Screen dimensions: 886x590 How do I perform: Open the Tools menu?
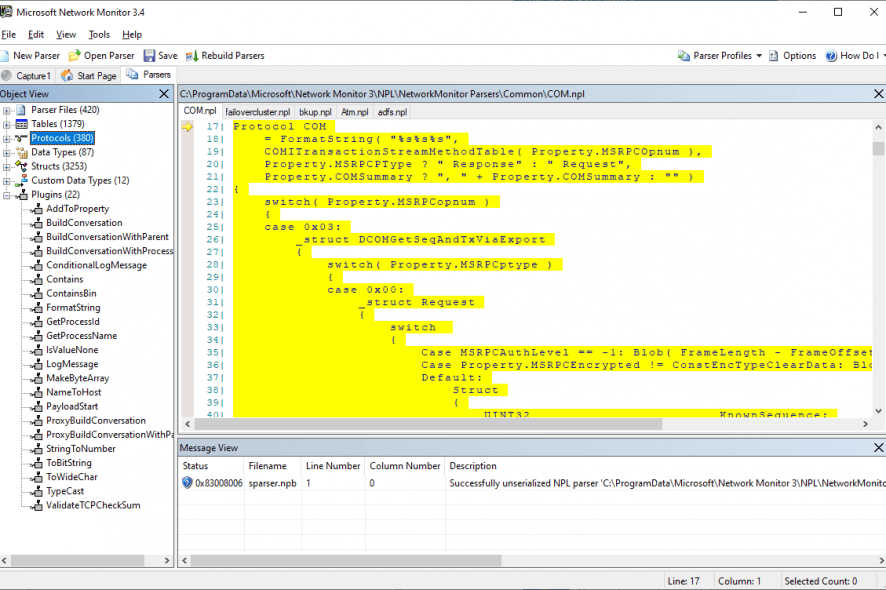pos(99,34)
